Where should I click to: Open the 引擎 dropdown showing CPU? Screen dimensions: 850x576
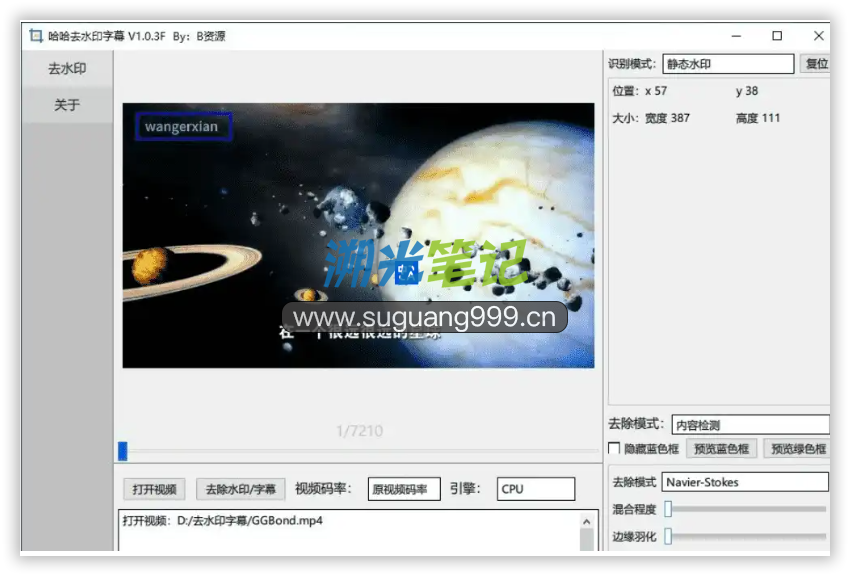tap(535, 489)
